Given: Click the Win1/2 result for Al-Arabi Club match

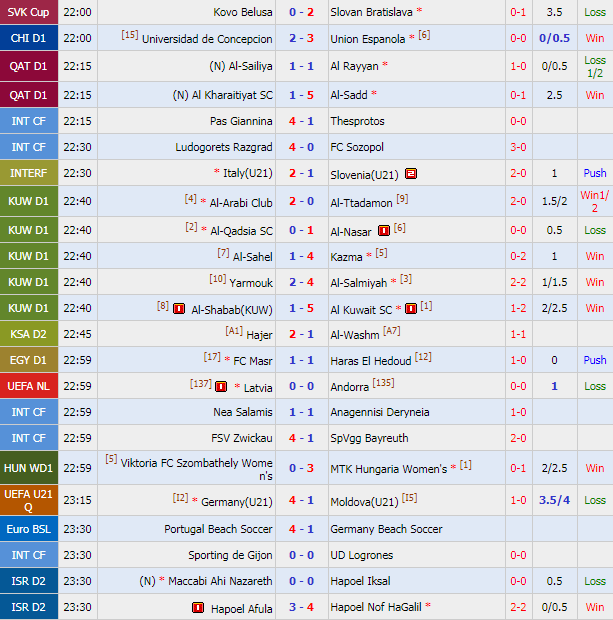Looking at the screenshot, I should (595, 202).
